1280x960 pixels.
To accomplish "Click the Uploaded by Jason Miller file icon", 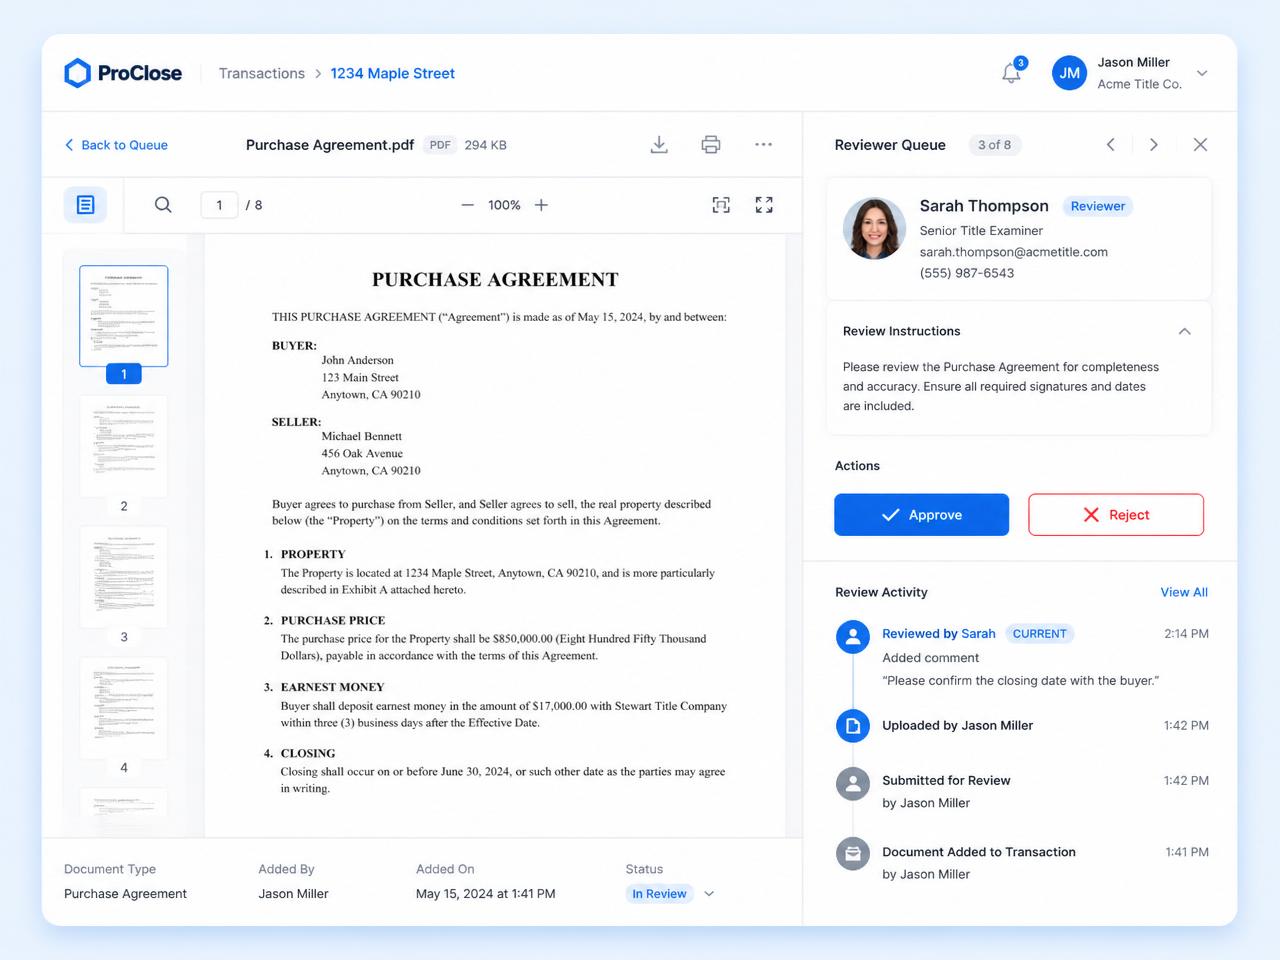I will (853, 726).
